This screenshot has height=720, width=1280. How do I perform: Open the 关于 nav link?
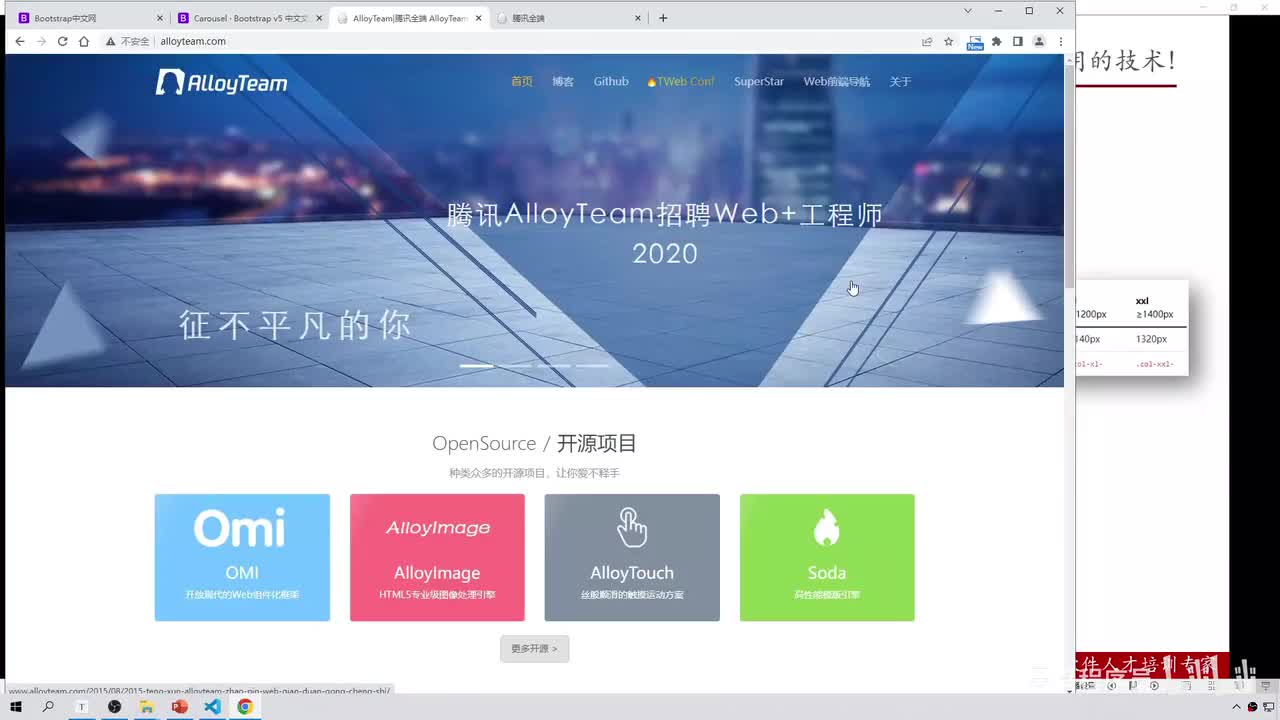[901, 82]
